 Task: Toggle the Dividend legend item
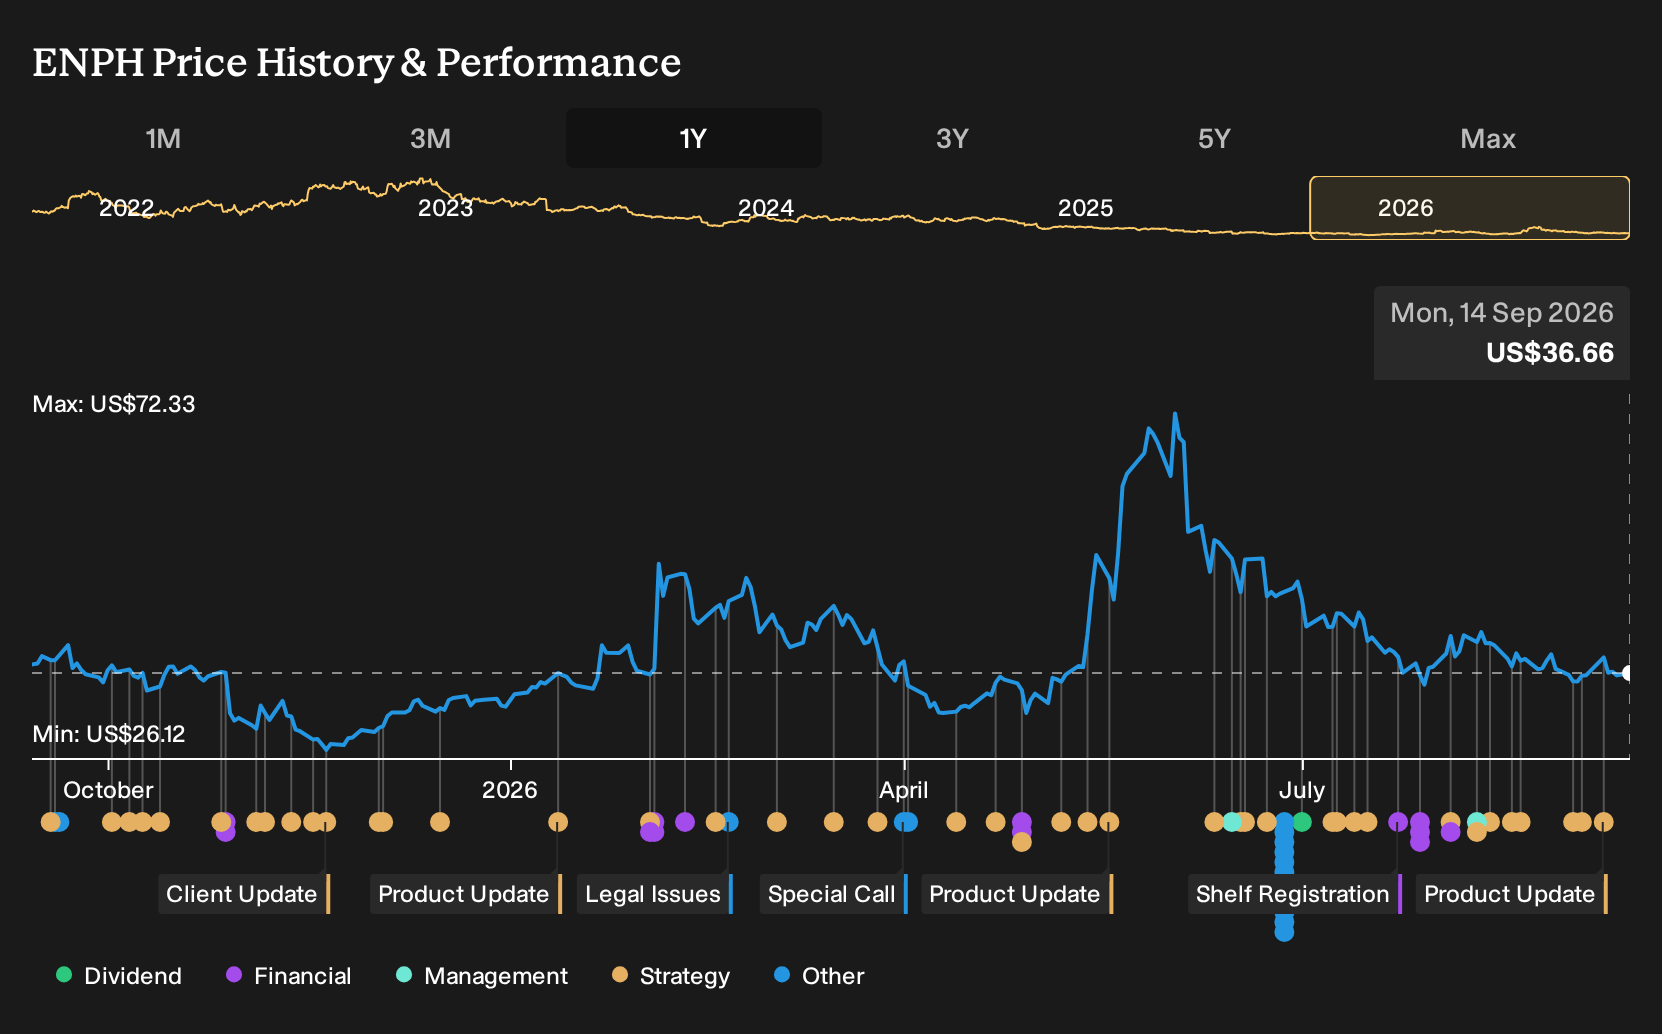(x=119, y=976)
